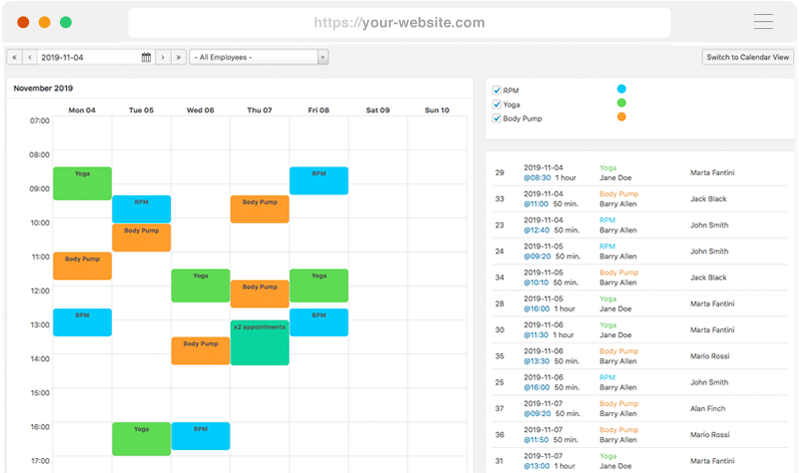799x473 pixels.
Task: Toggle the RPM class checkbox
Action: (497, 90)
